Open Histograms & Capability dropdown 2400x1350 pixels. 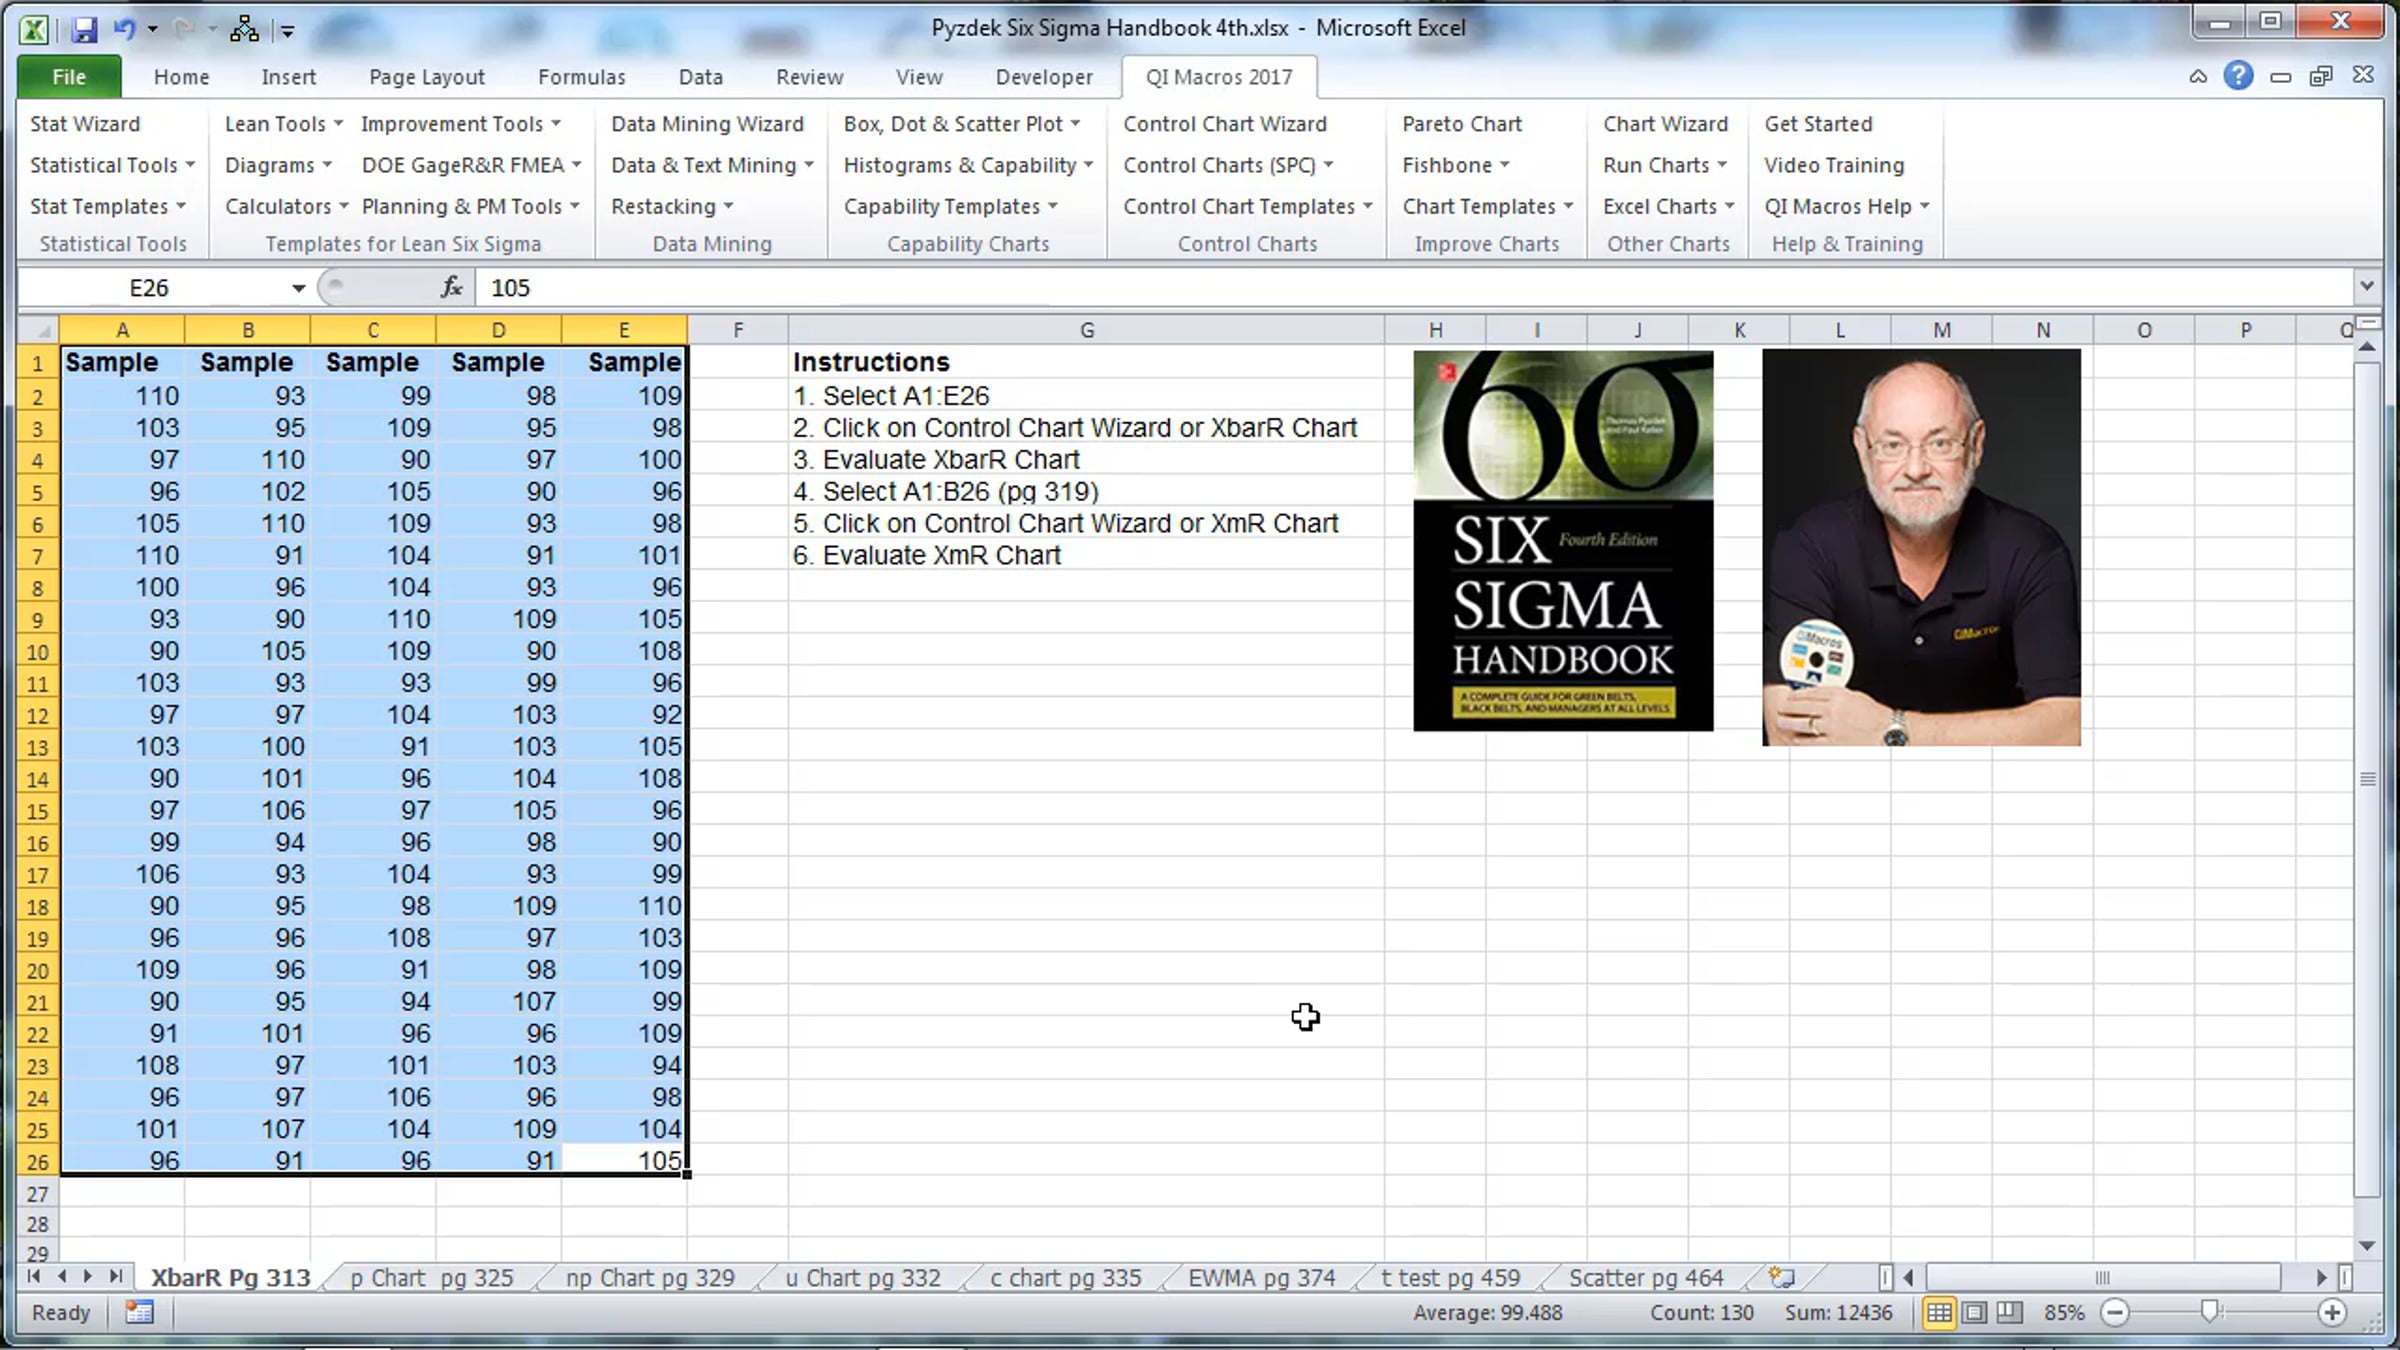[968, 165]
